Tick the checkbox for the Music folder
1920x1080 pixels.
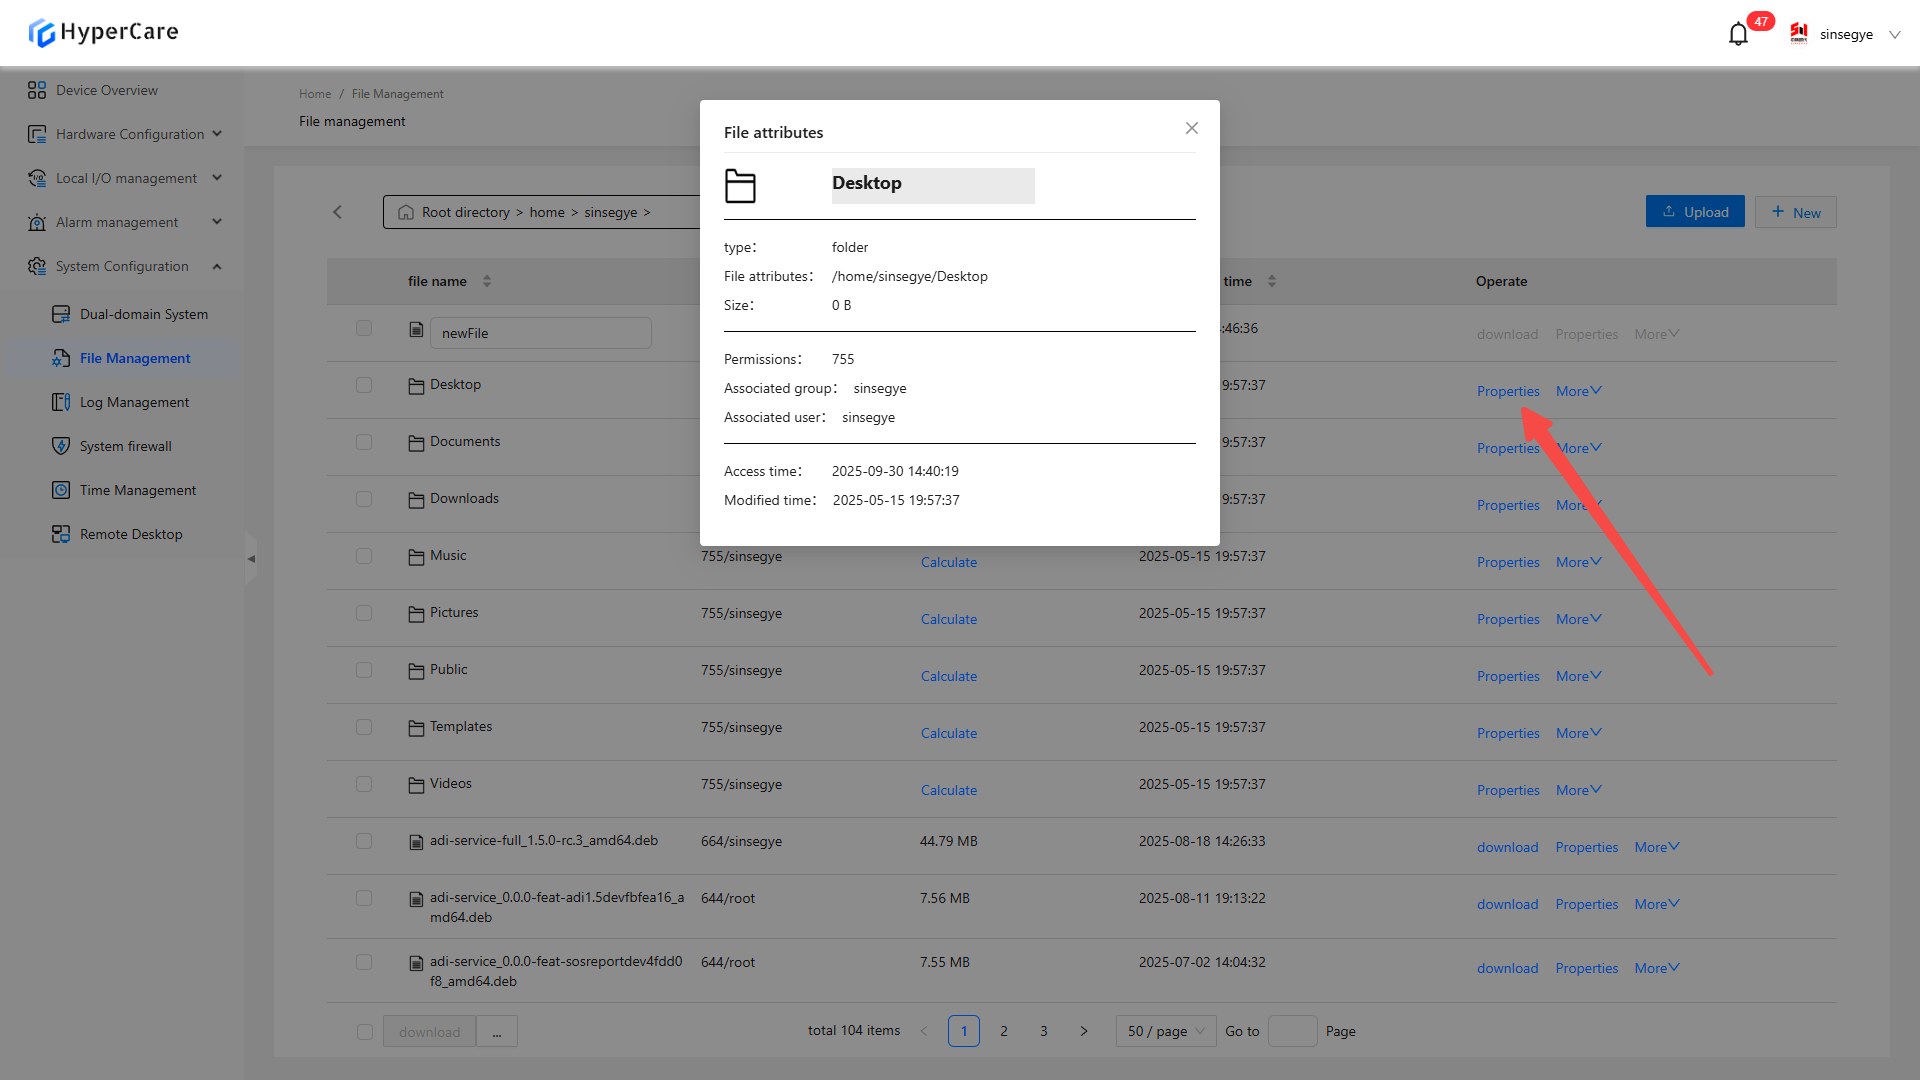(x=364, y=556)
